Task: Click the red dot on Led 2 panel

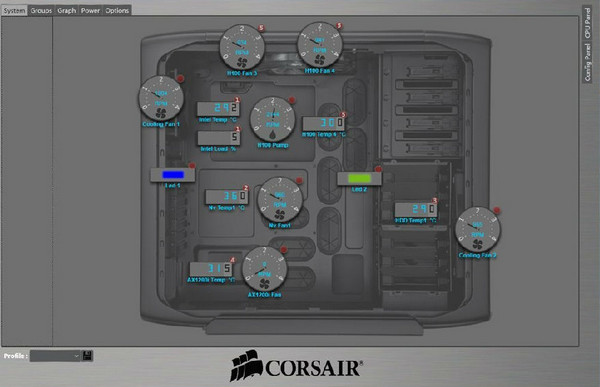Action: click(378, 169)
